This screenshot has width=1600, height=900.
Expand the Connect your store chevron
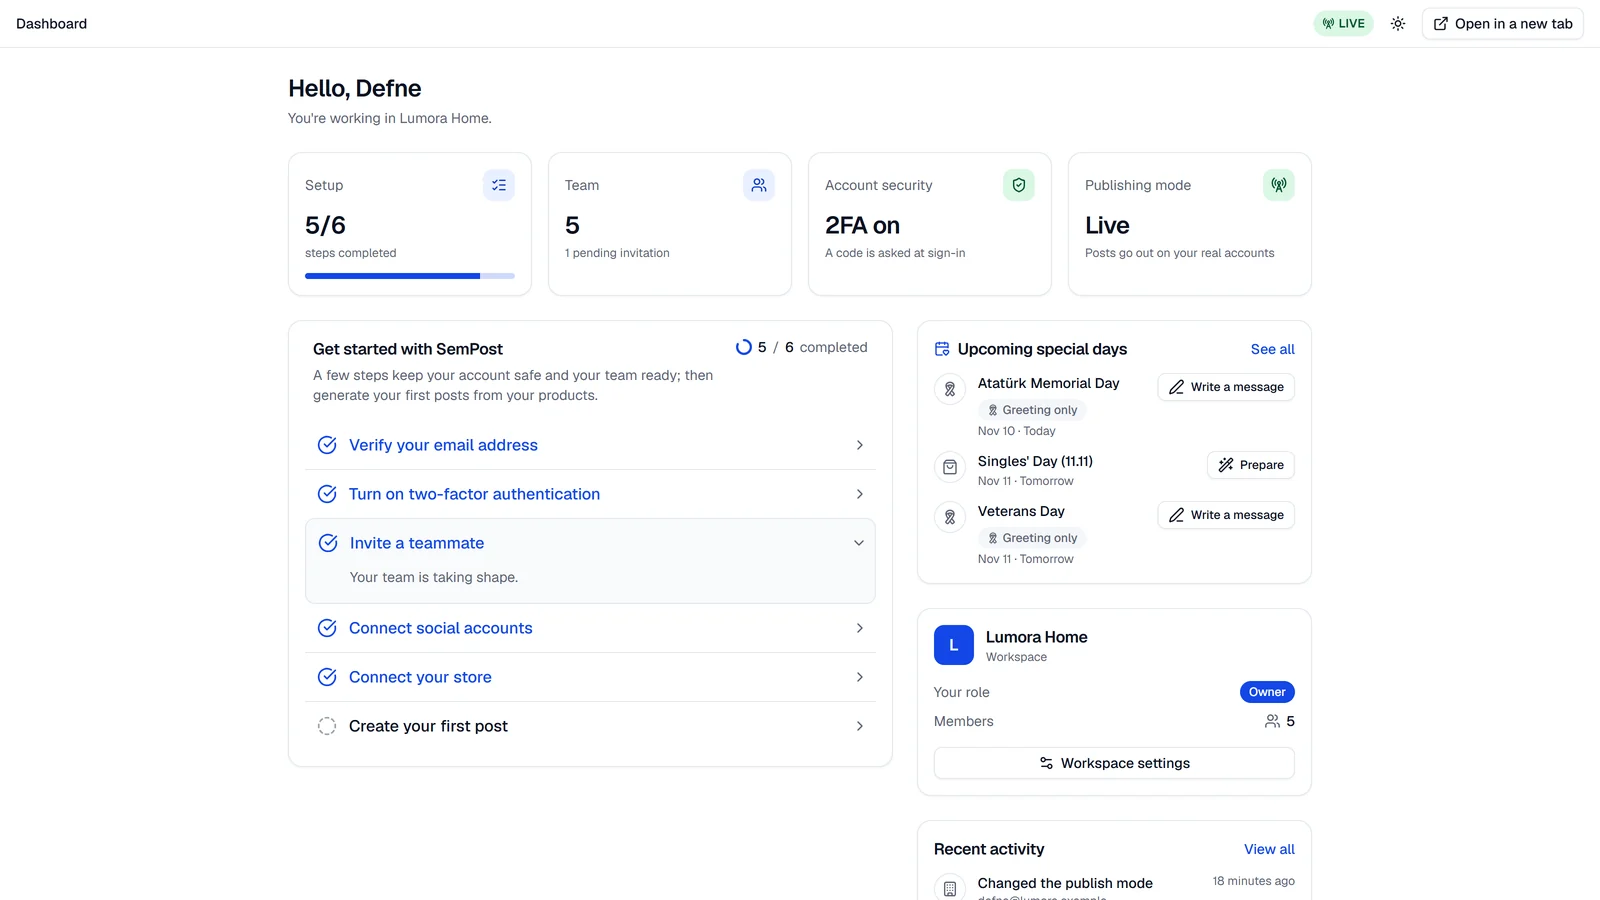(860, 677)
